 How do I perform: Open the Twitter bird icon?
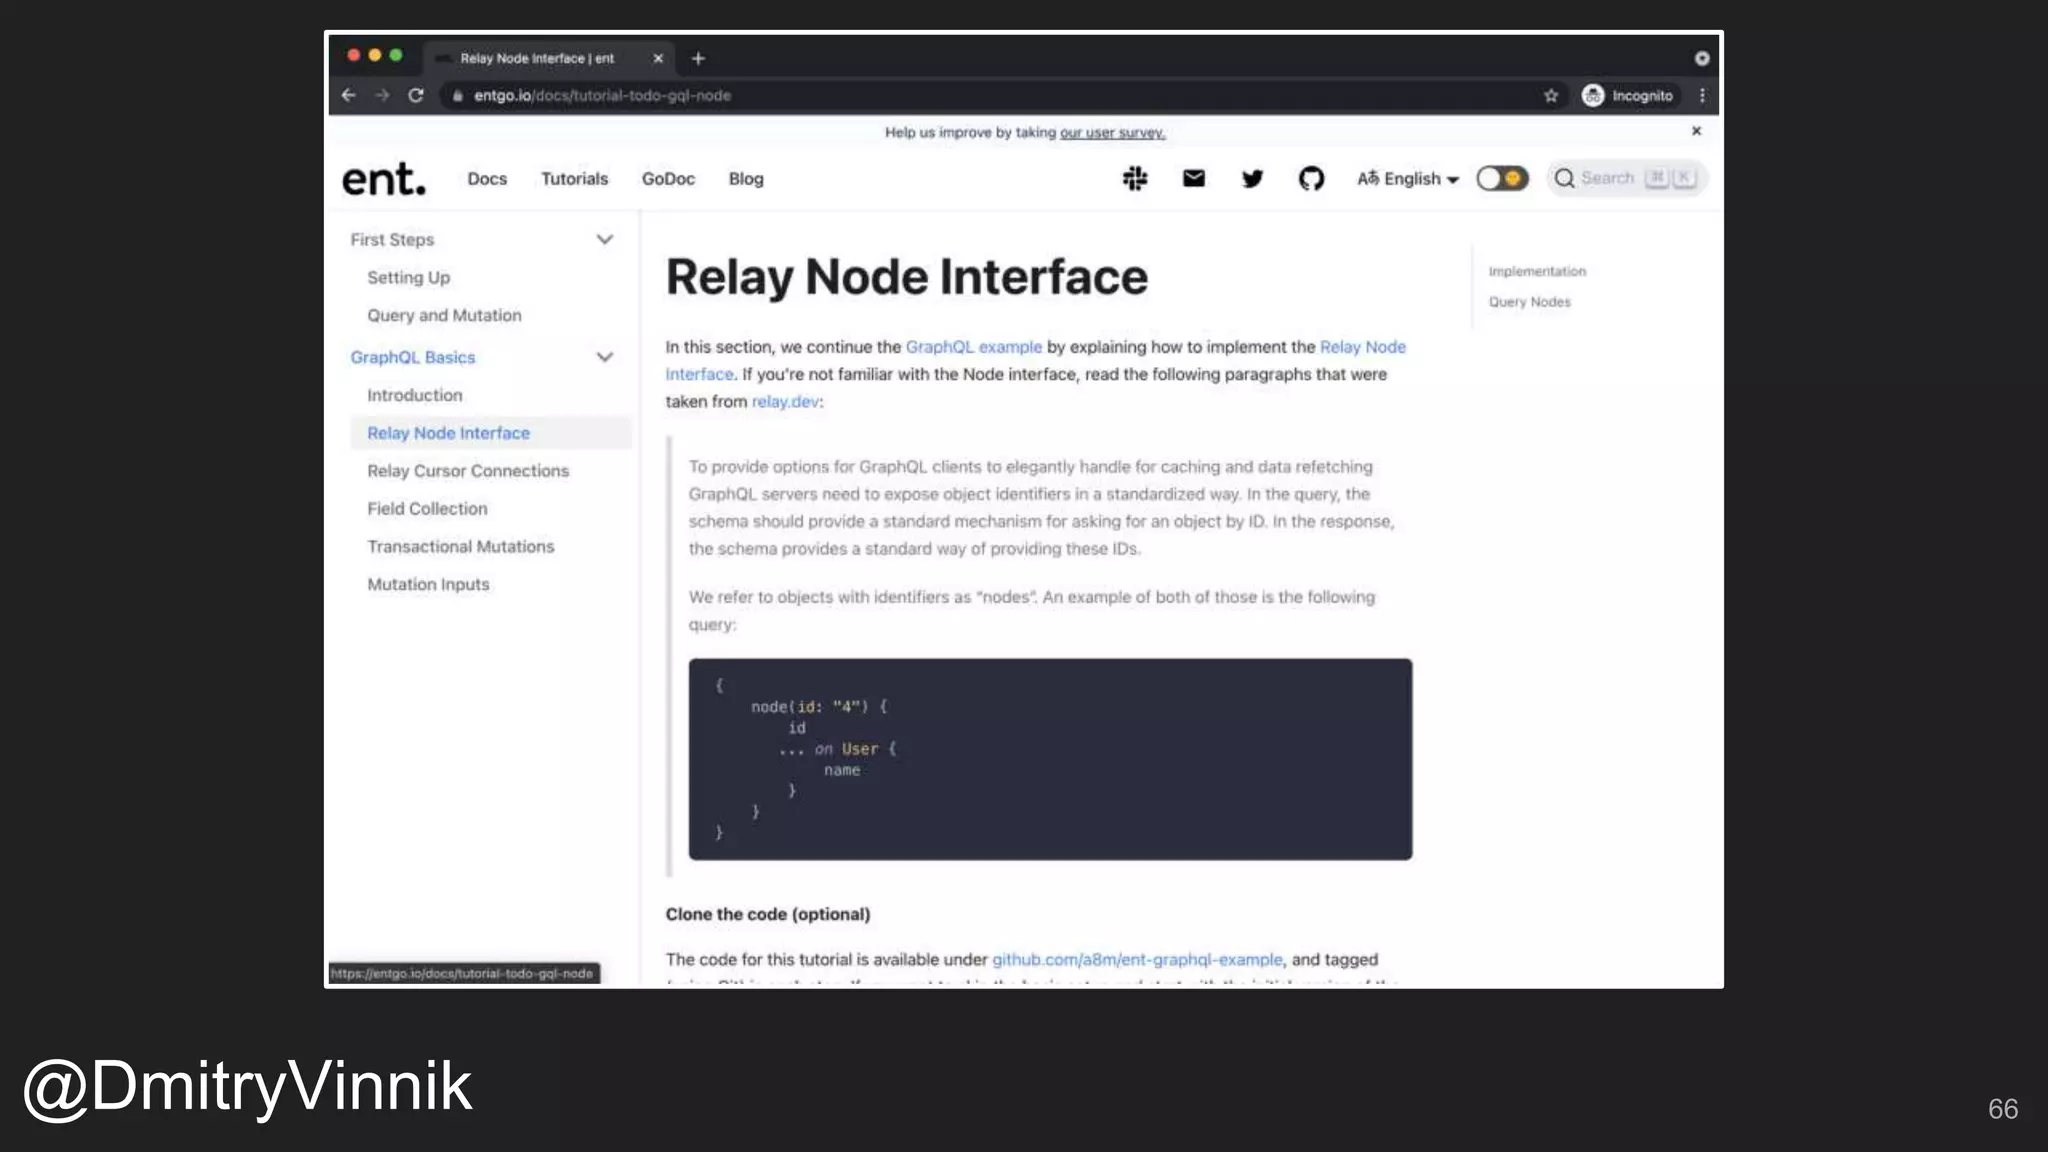click(x=1252, y=179)
